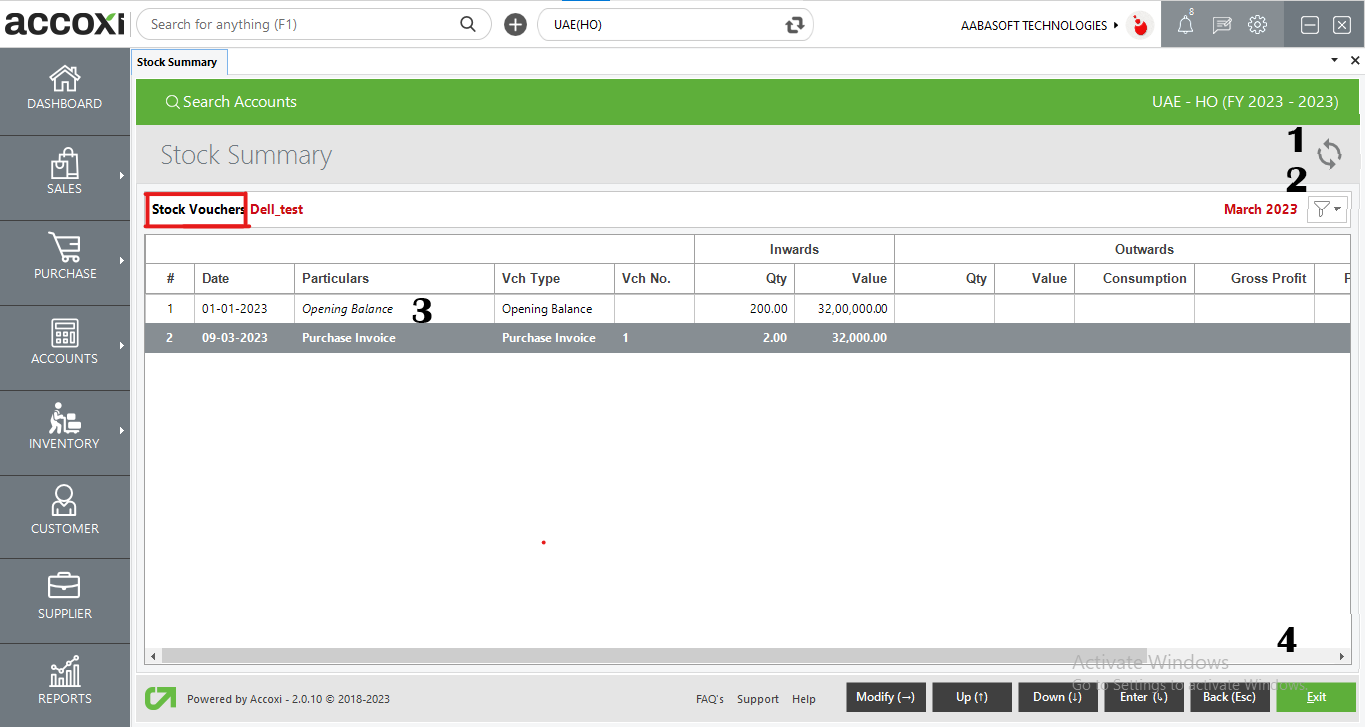
Task: Click the horizontal scrollbar under the table
Action: pyautogui.click(x=700, y=656)
